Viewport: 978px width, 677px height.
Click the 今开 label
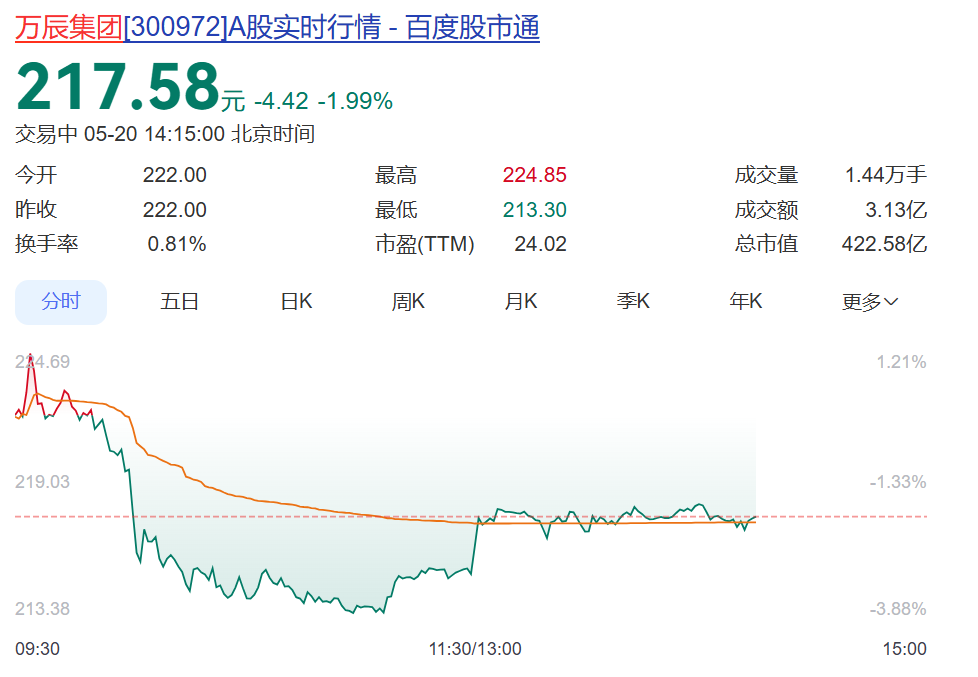tap(36, 175)
